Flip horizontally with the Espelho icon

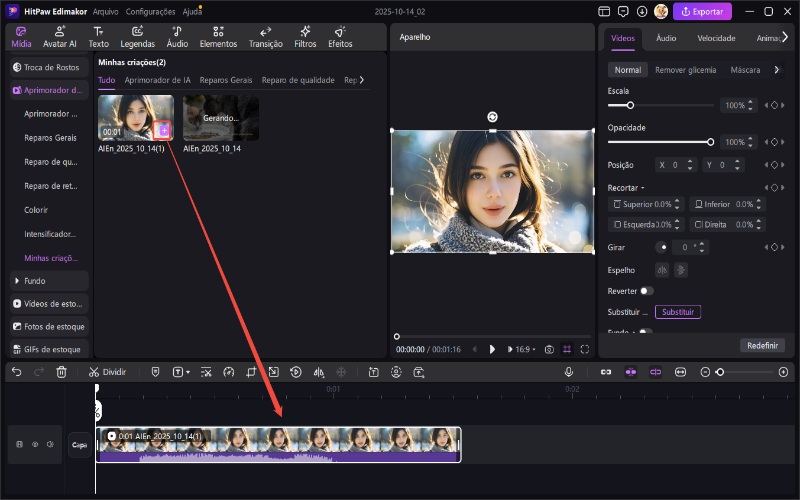[x=662, y=270]
